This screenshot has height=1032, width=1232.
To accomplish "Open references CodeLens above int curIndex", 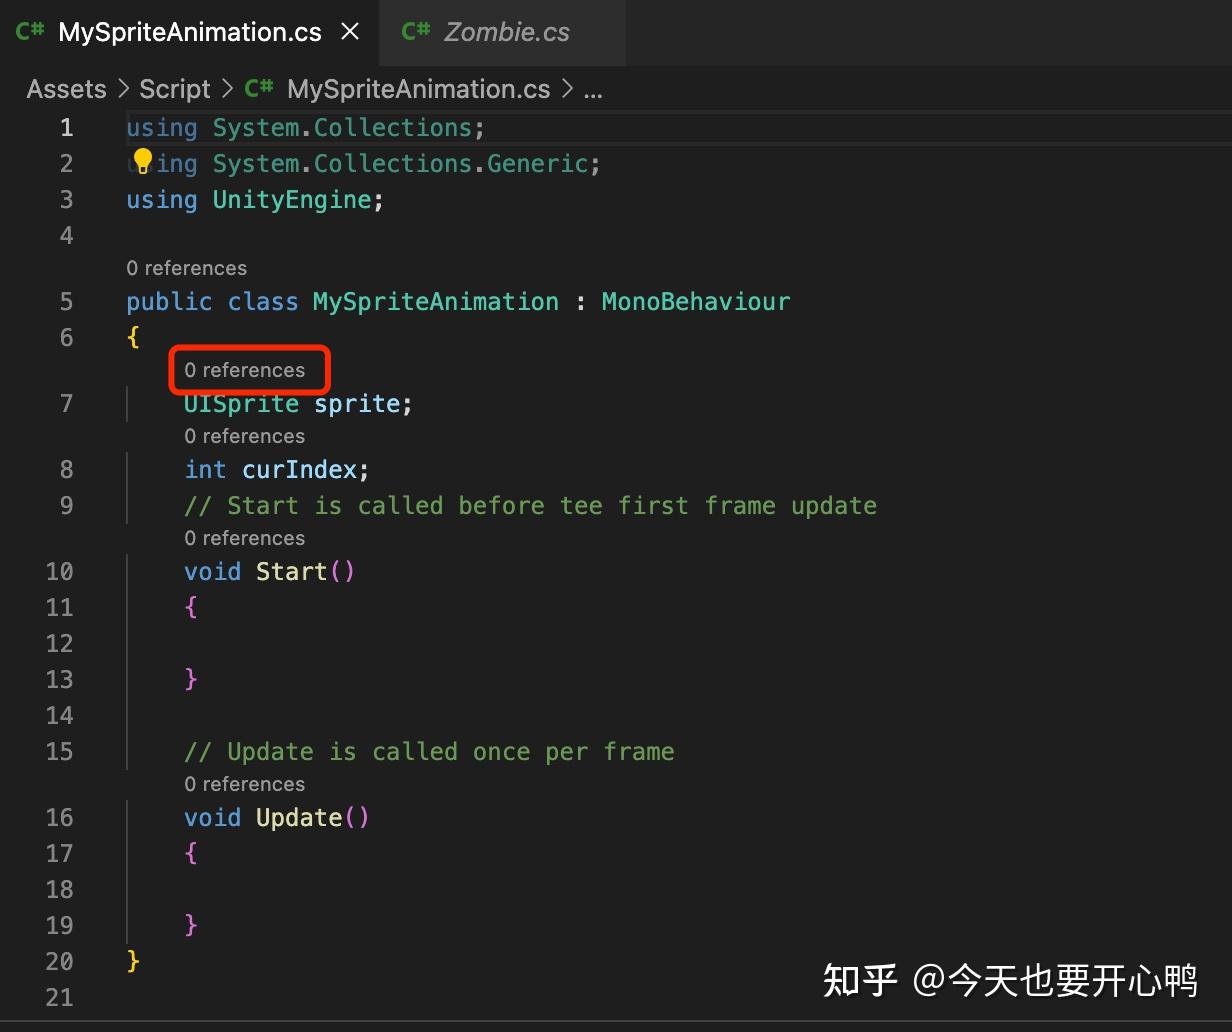I will 244,436.
